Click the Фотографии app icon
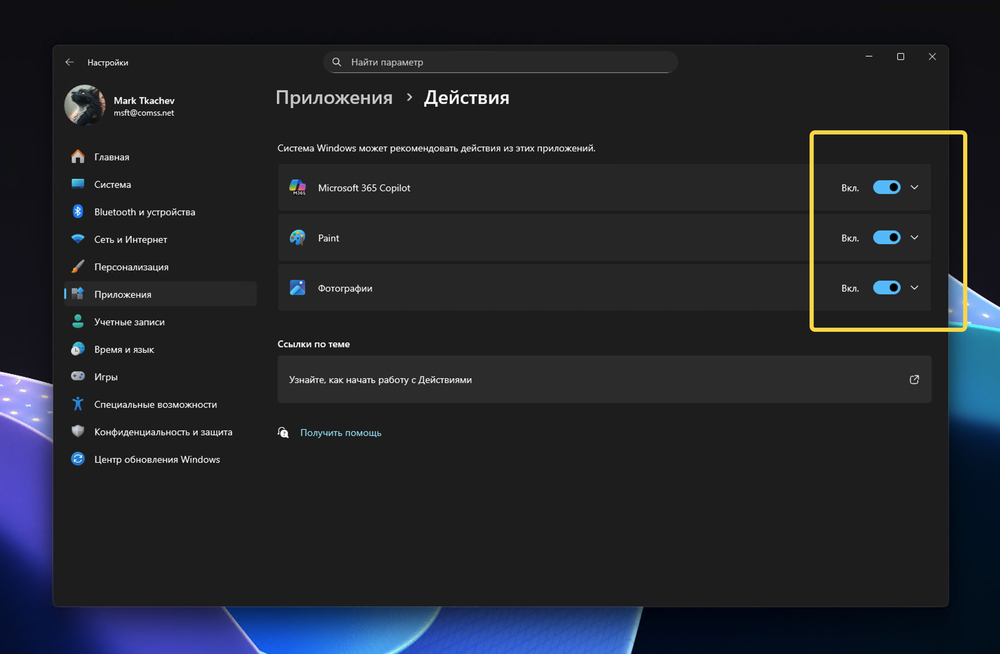 [297, 287]
